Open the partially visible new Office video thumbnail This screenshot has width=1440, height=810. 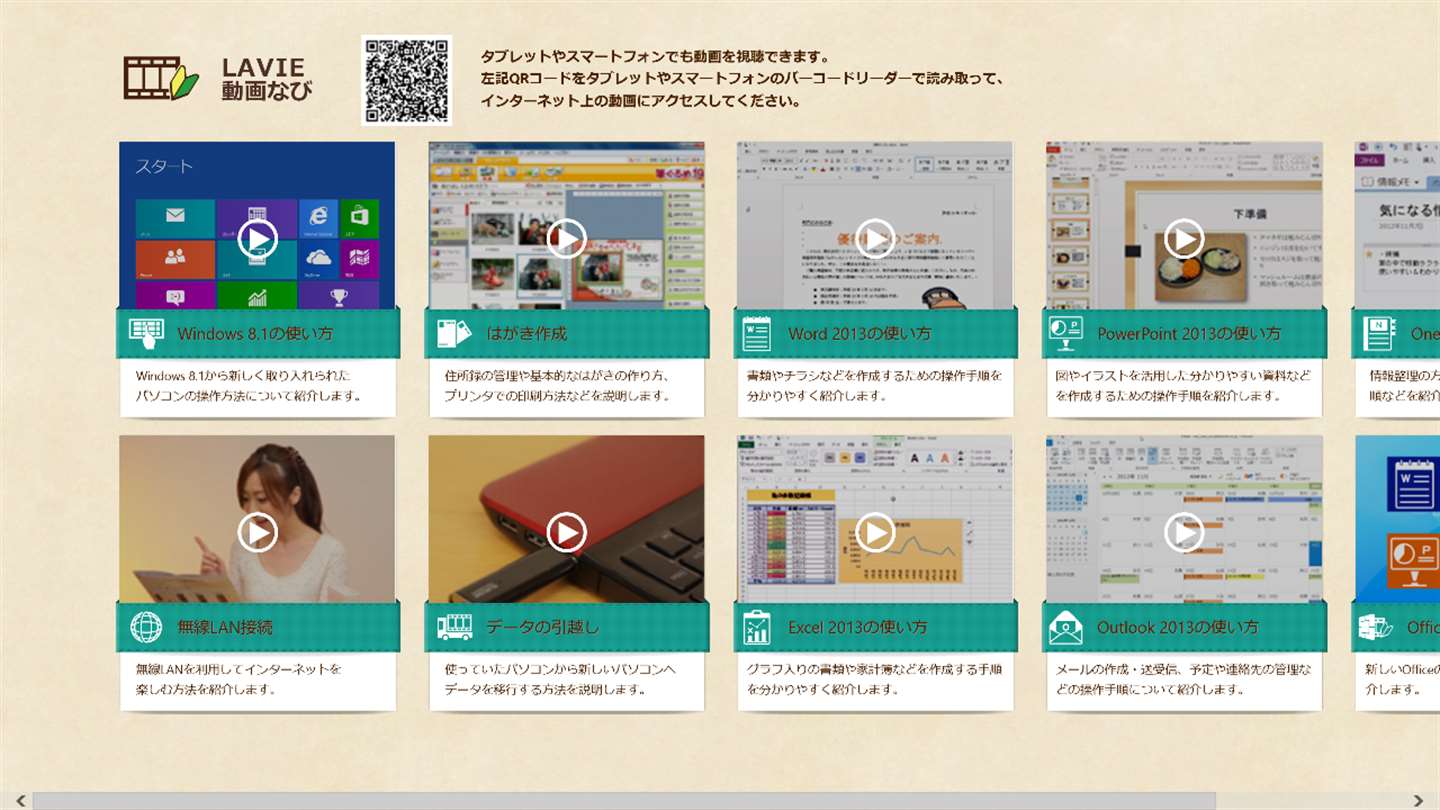[1398, 518]
